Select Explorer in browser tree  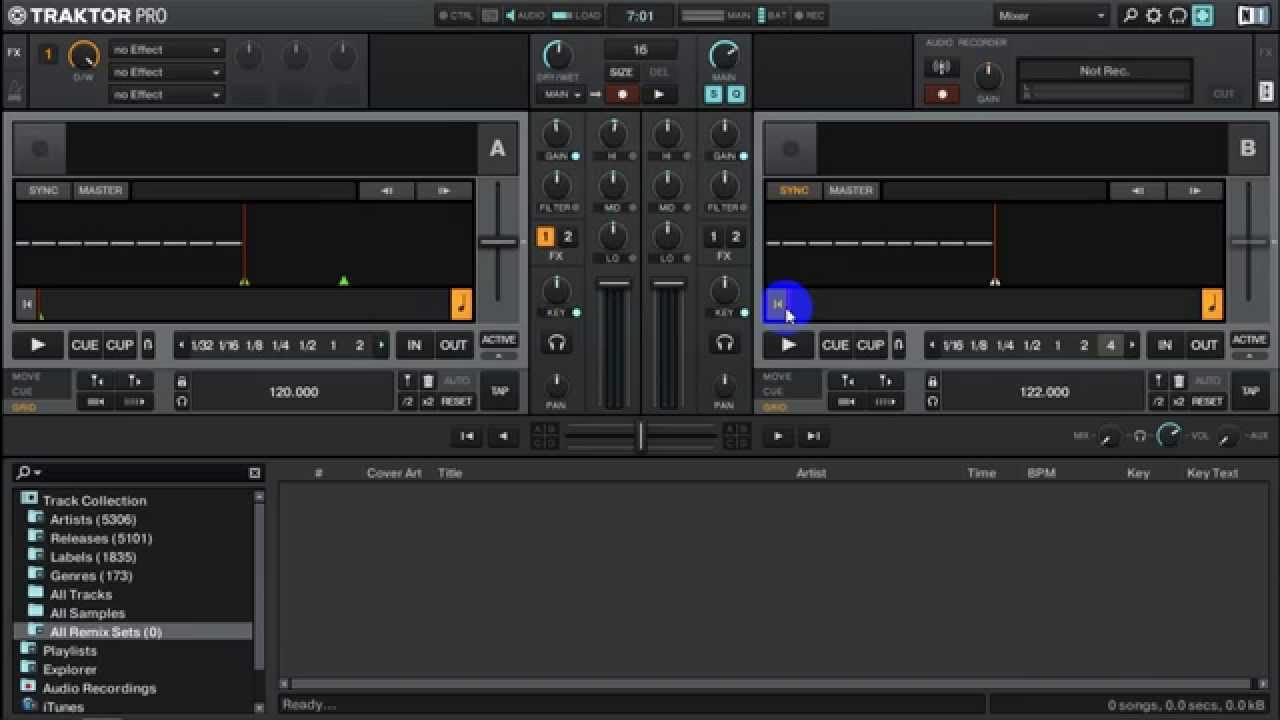(x=70, y=670)
